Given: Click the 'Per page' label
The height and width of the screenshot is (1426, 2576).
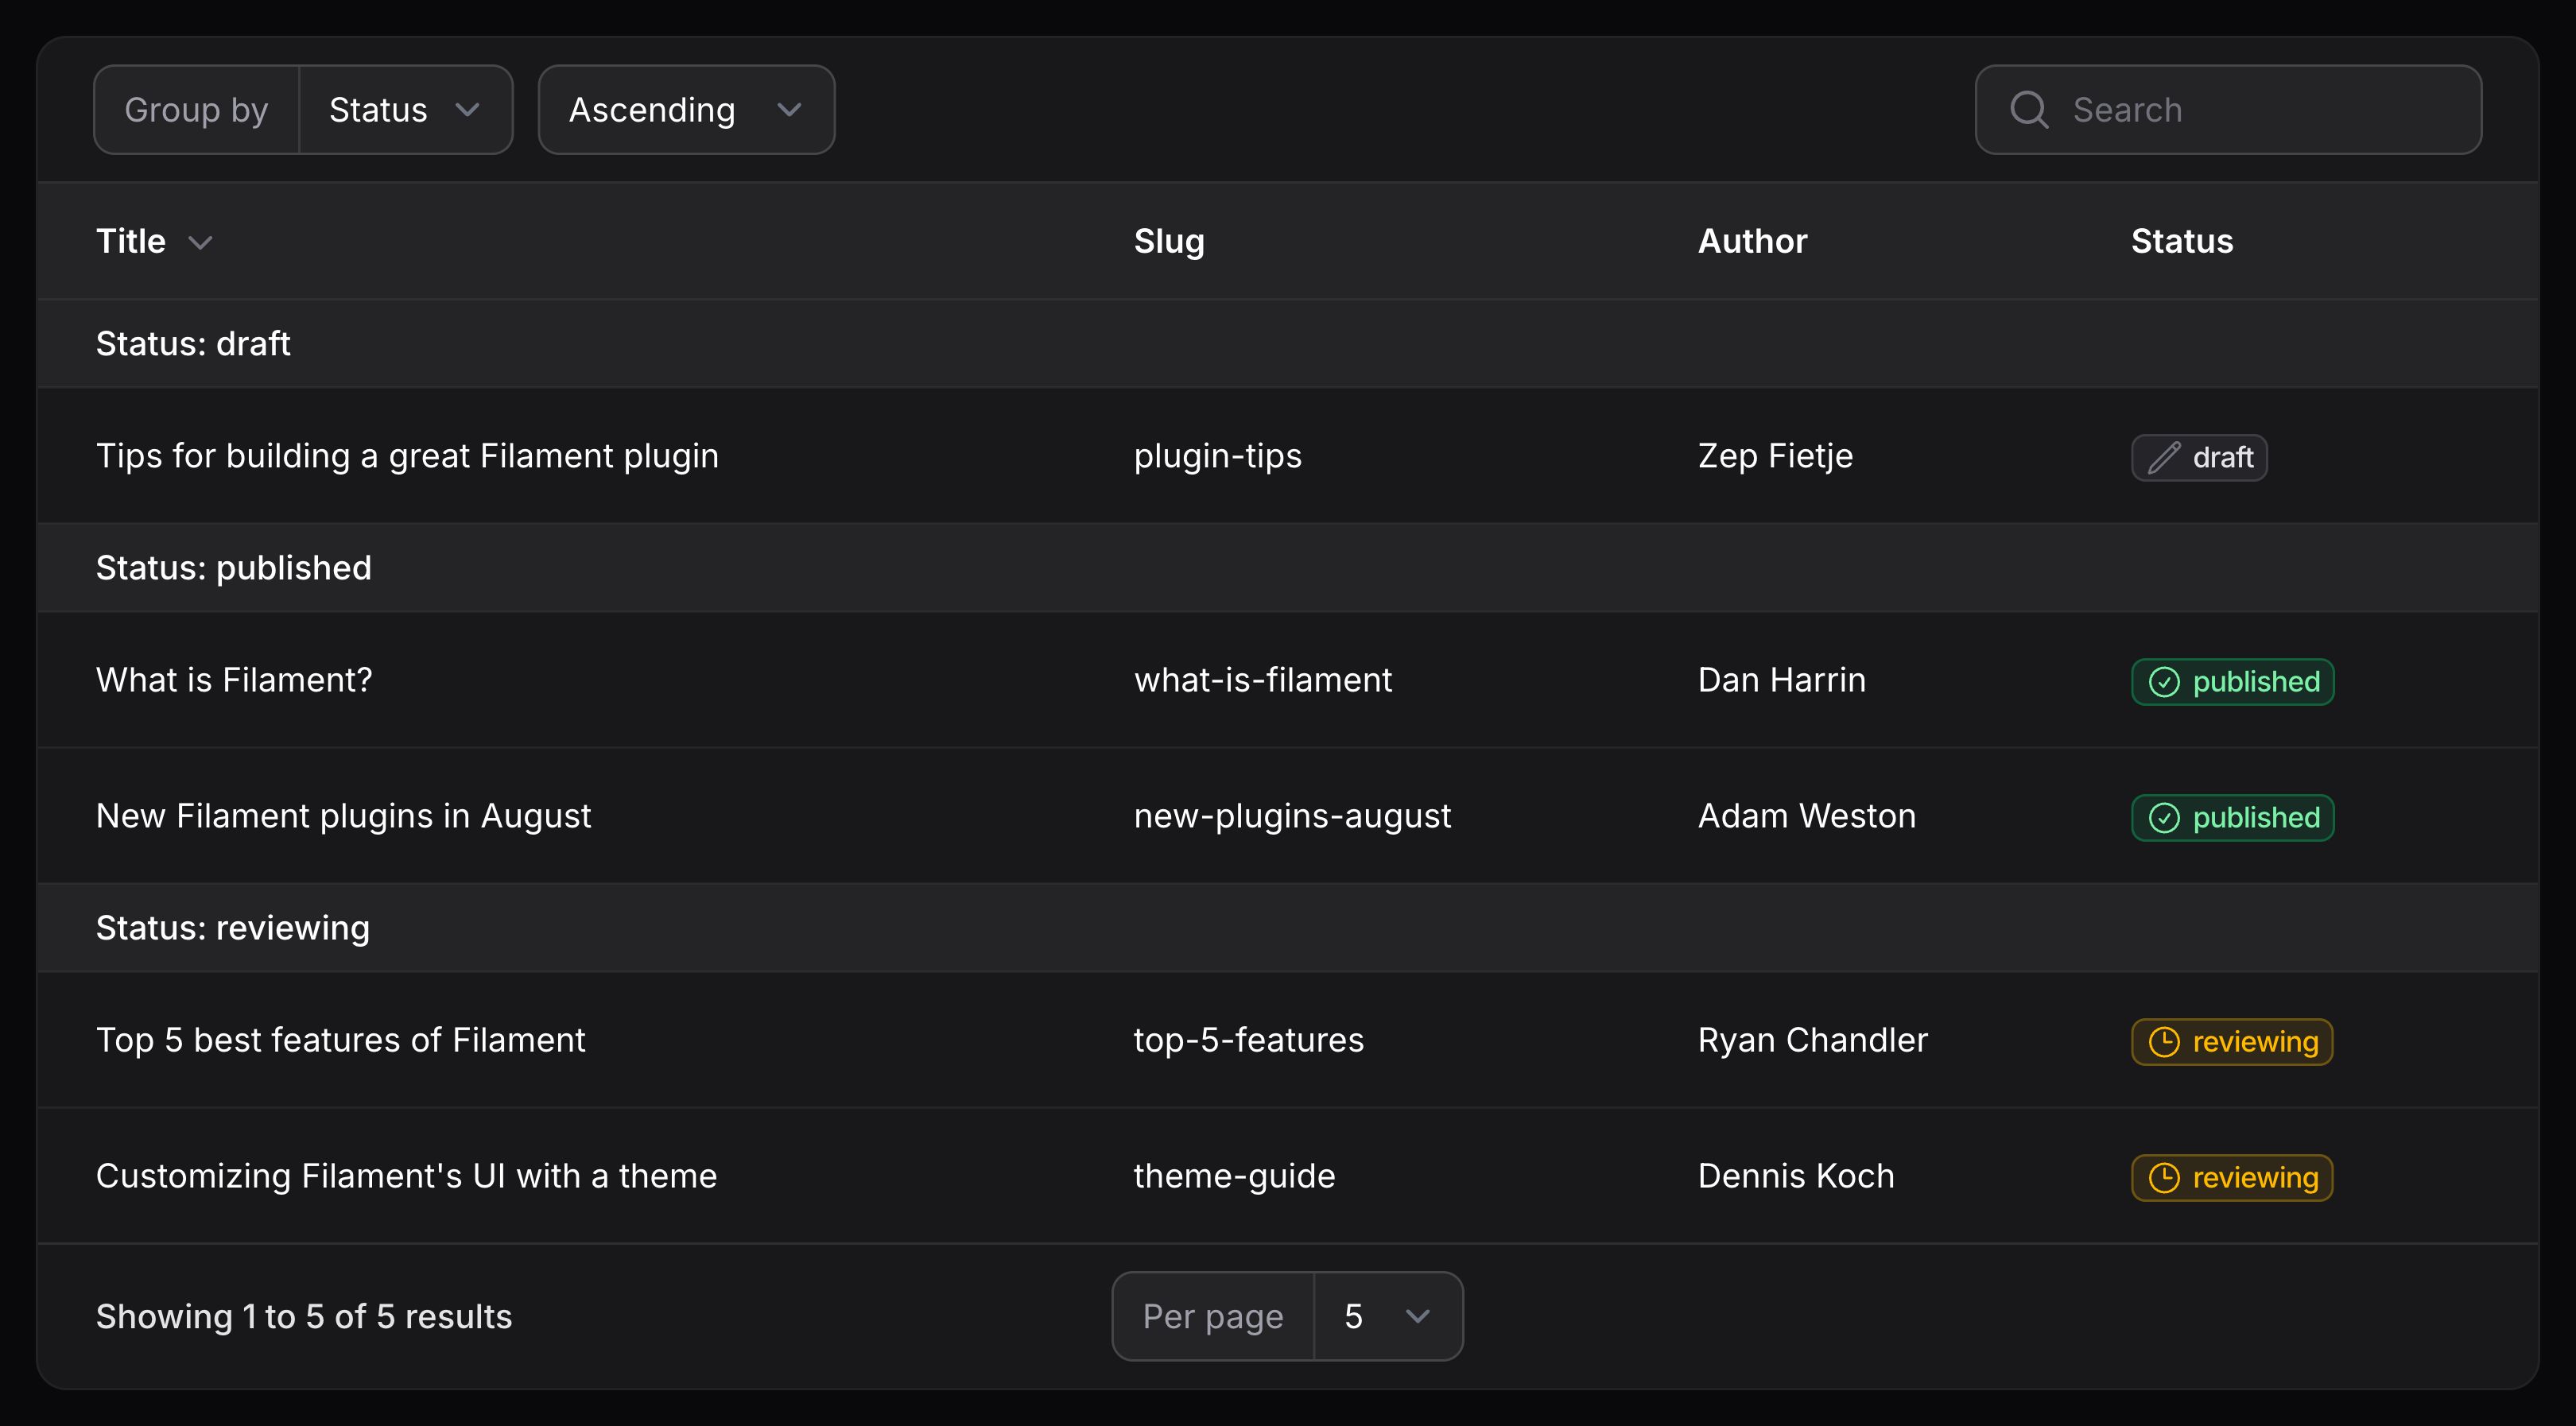Looking at the screenshot, I should 1213,1316.
